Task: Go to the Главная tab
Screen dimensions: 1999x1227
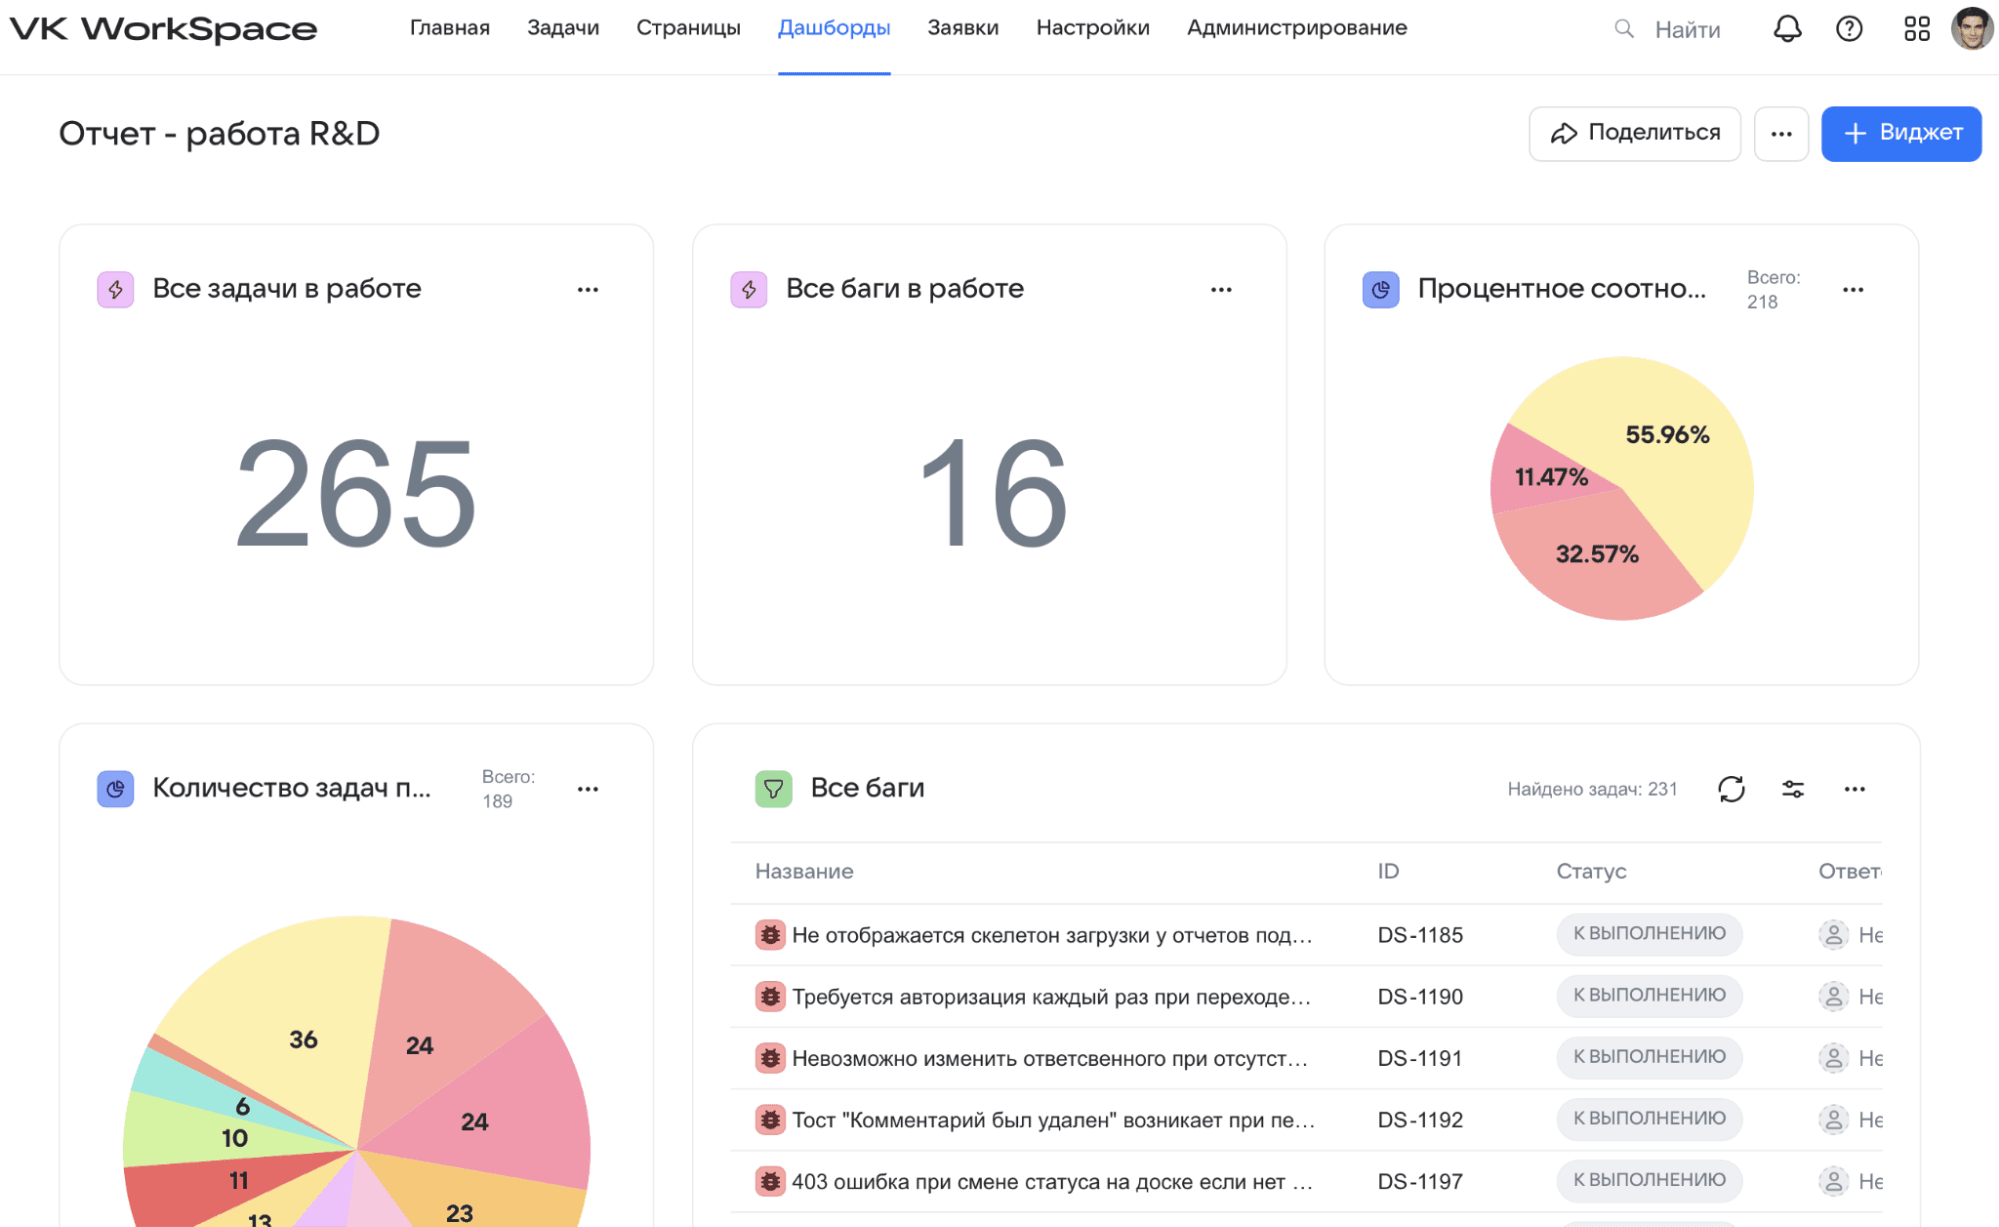Action: coord(450,28)
